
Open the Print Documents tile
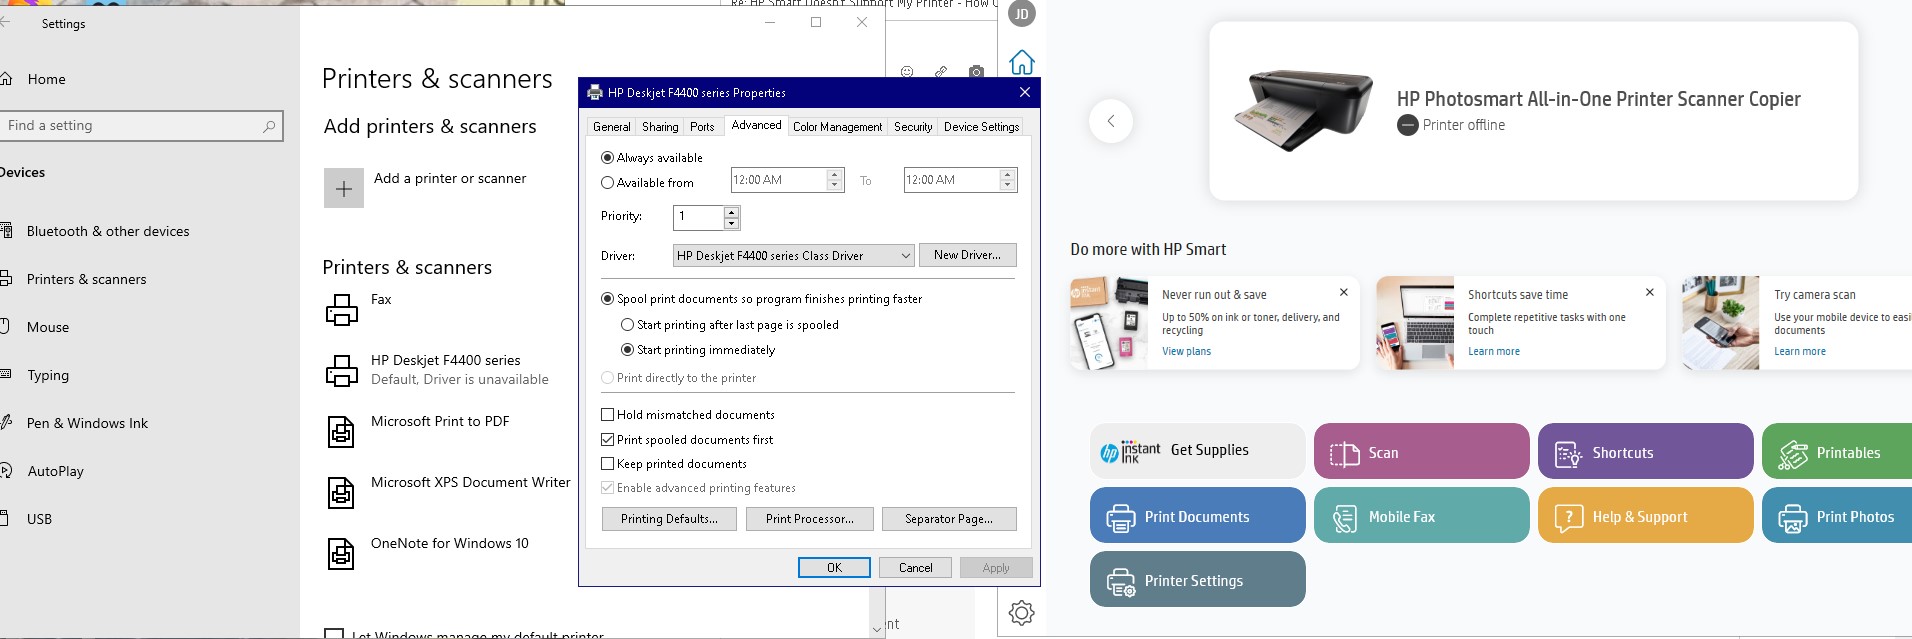tap(1197, 516)
